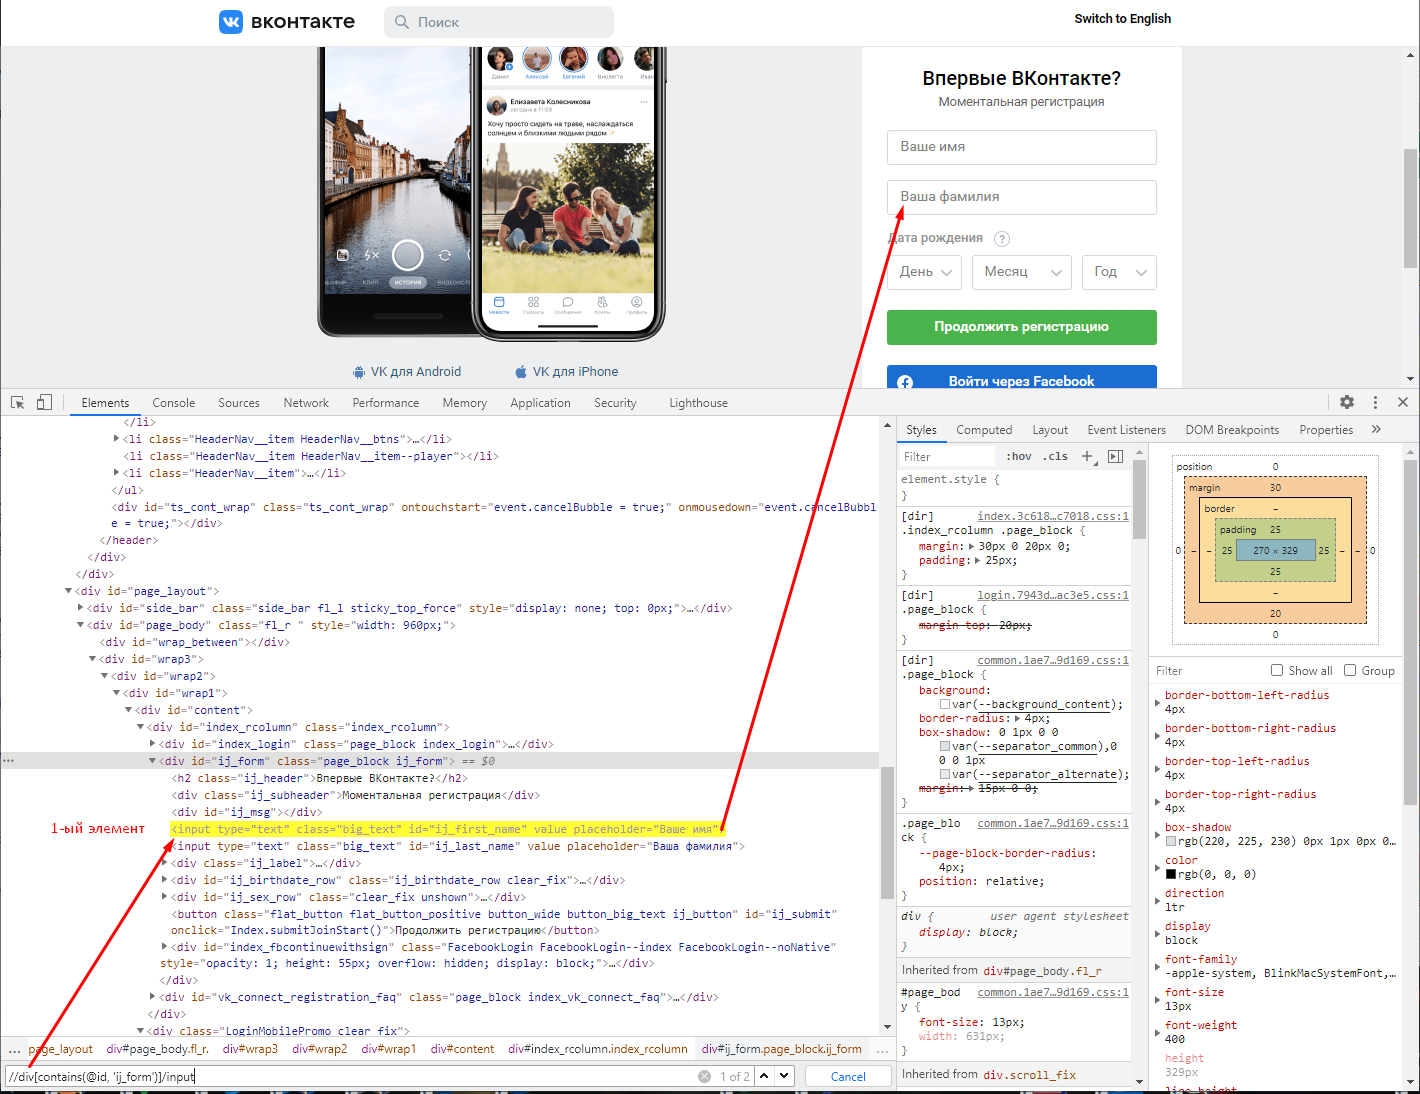The height and width of the screenshot is (1094, 1420).
Task: Activate the DevTools element inspector icon
Action: pos(18,402)
